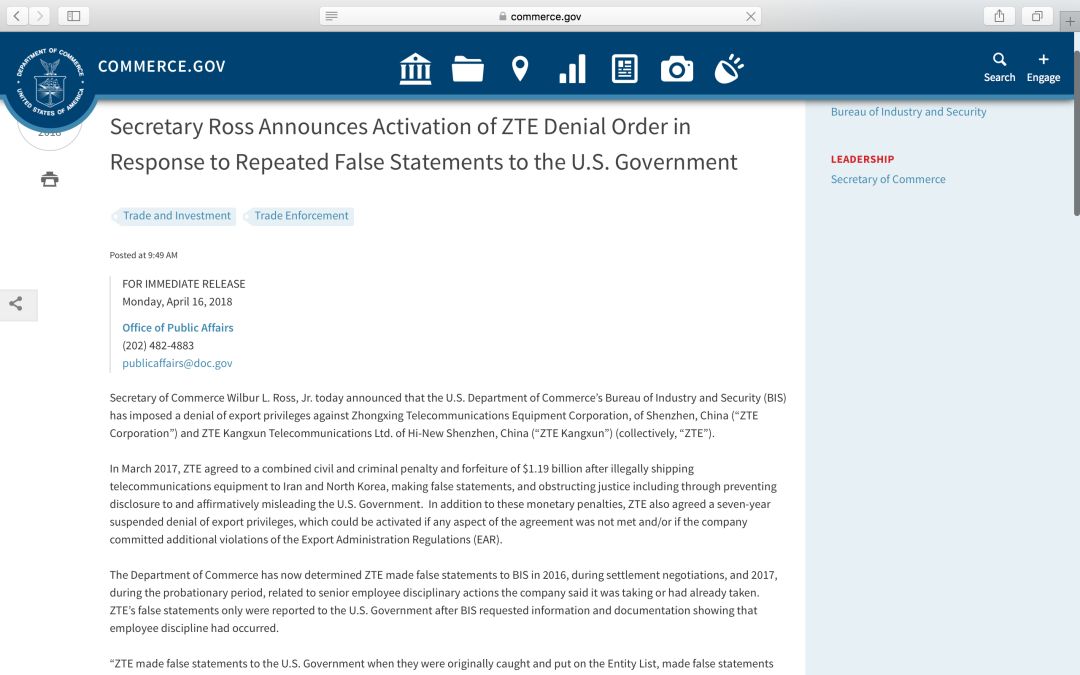Open the bar chart data icon
This screenshot has width=1080, height=675.
coord(572,69)
